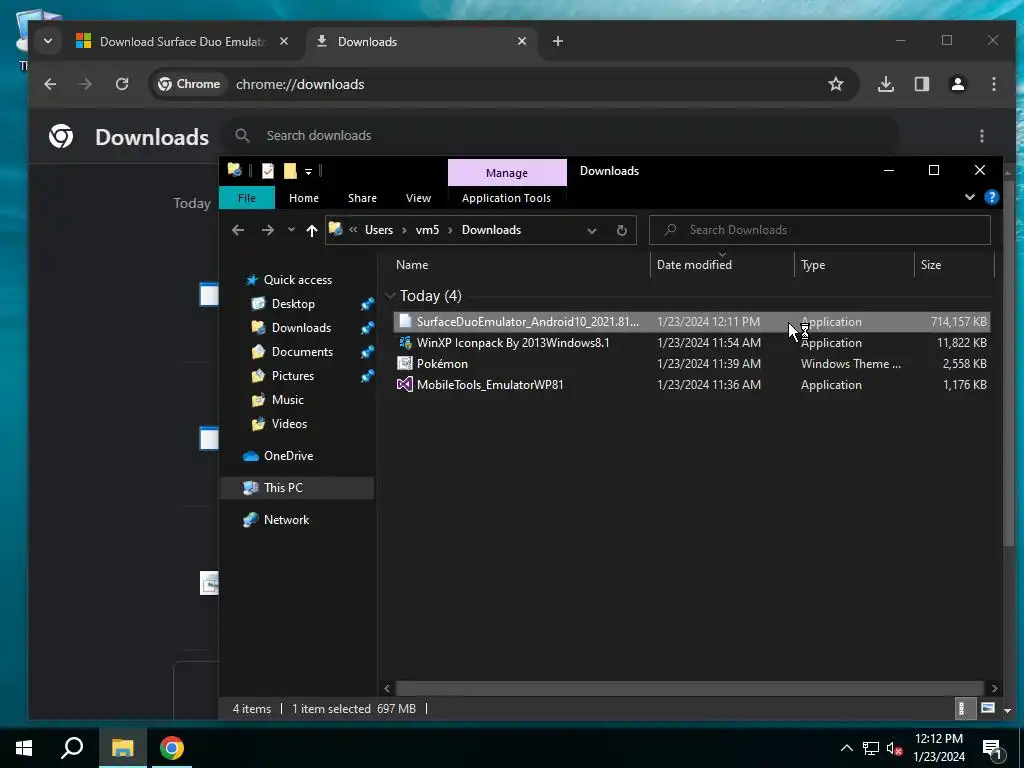Viewport: 1024px width, 768px height.
Task: Open the address bar history dropdown
Action: click(x=592, y=231)
